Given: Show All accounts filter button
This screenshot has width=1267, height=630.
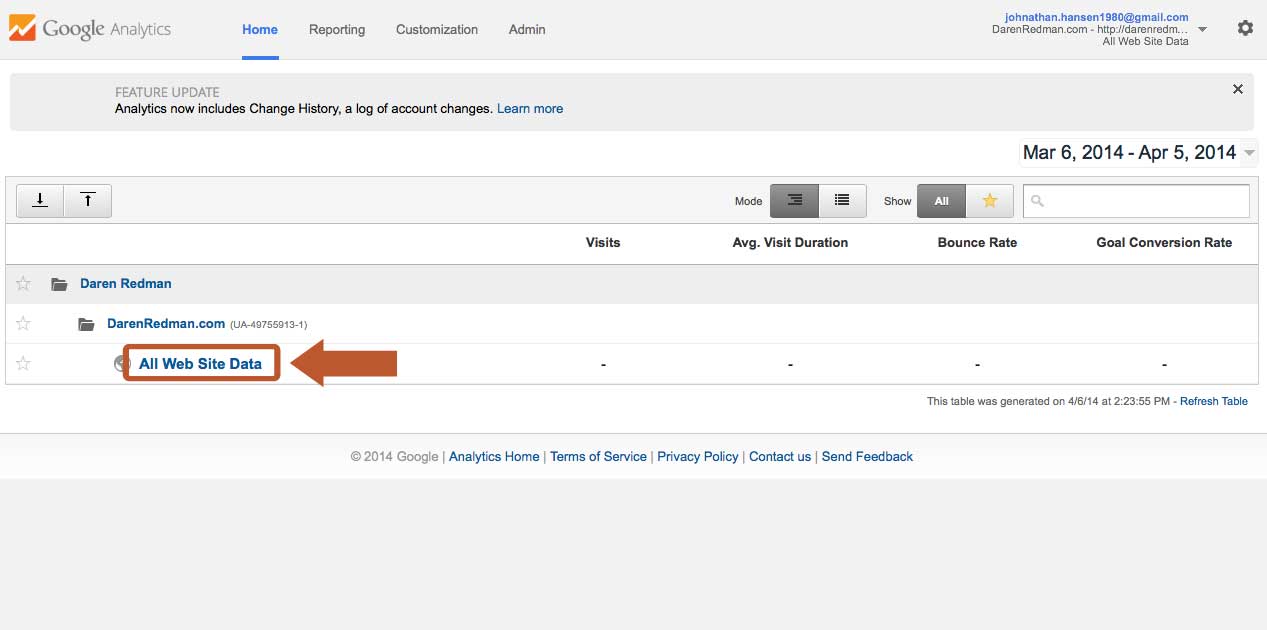Looking at the screenshot, I should click(941, 201).
